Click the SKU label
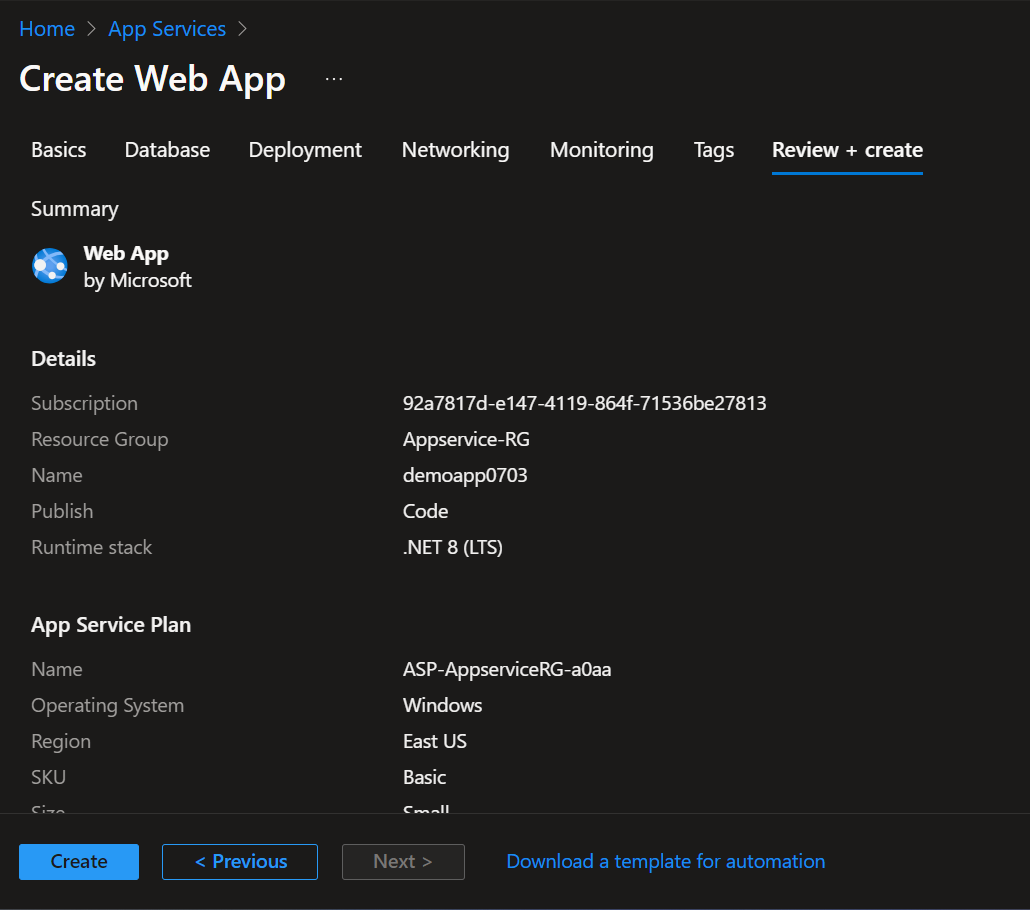Screen dimensions: 1030x910 coord(48,777)
